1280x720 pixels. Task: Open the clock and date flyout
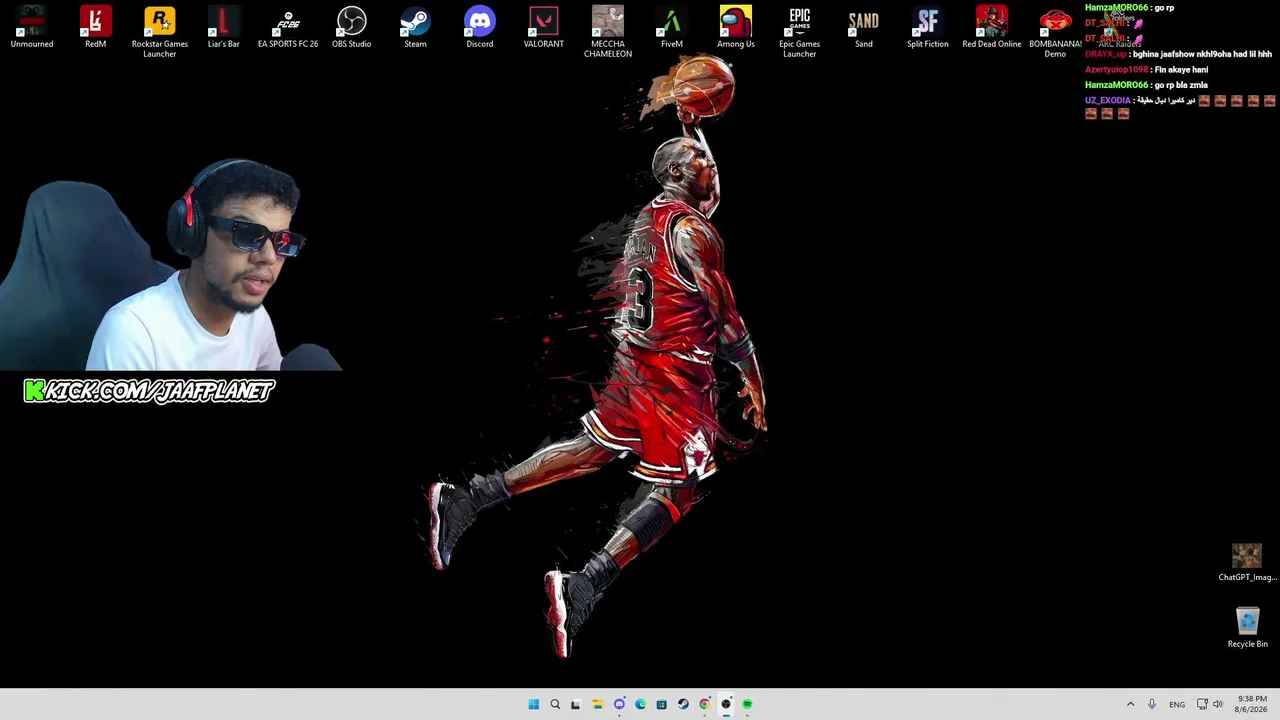[x=1252, y=704]
